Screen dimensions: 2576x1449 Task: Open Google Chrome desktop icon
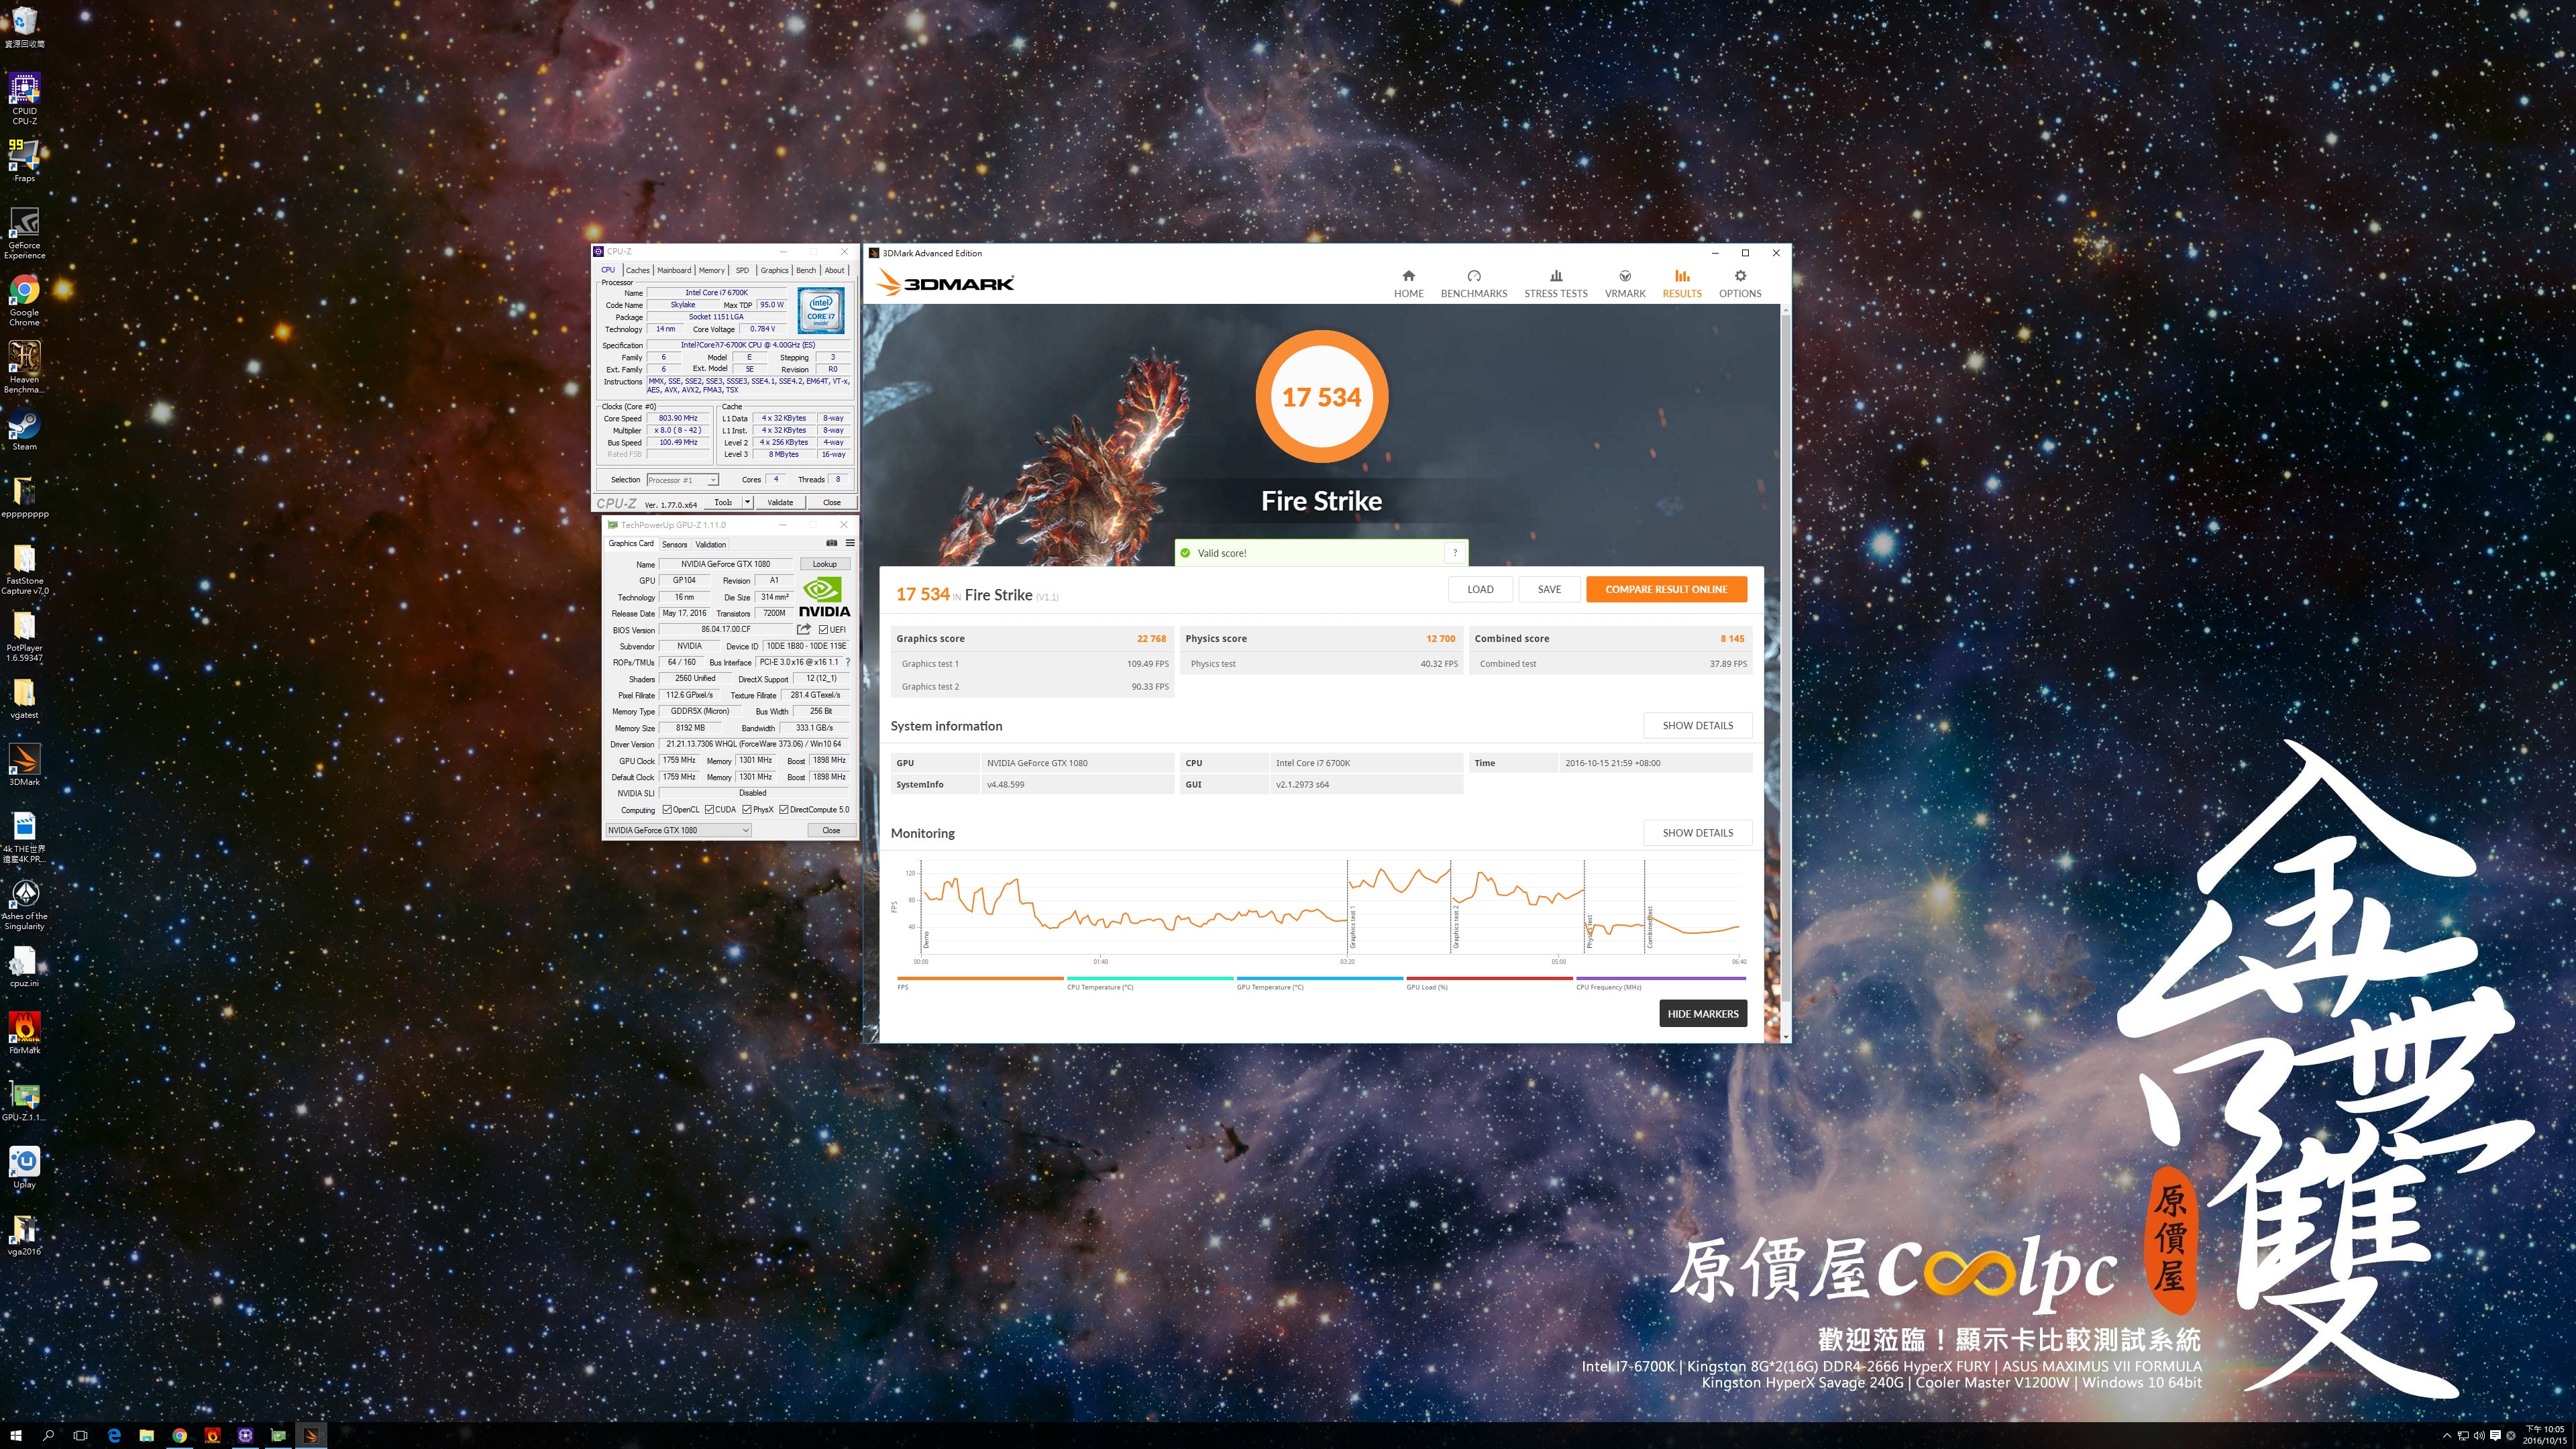[24, 300]
